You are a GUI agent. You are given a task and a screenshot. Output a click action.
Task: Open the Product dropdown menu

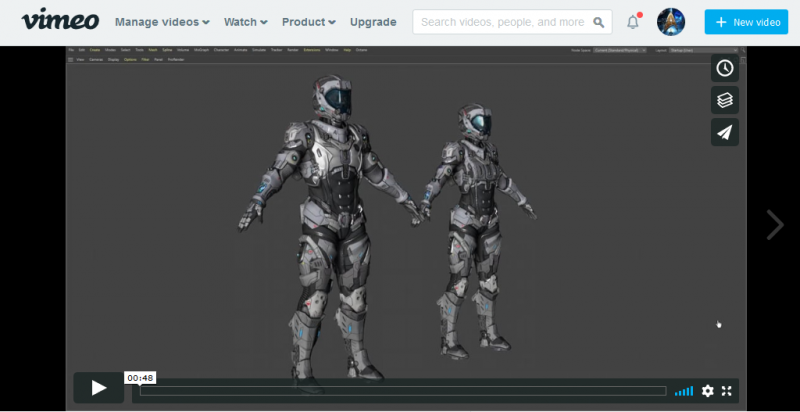[309, 22]
